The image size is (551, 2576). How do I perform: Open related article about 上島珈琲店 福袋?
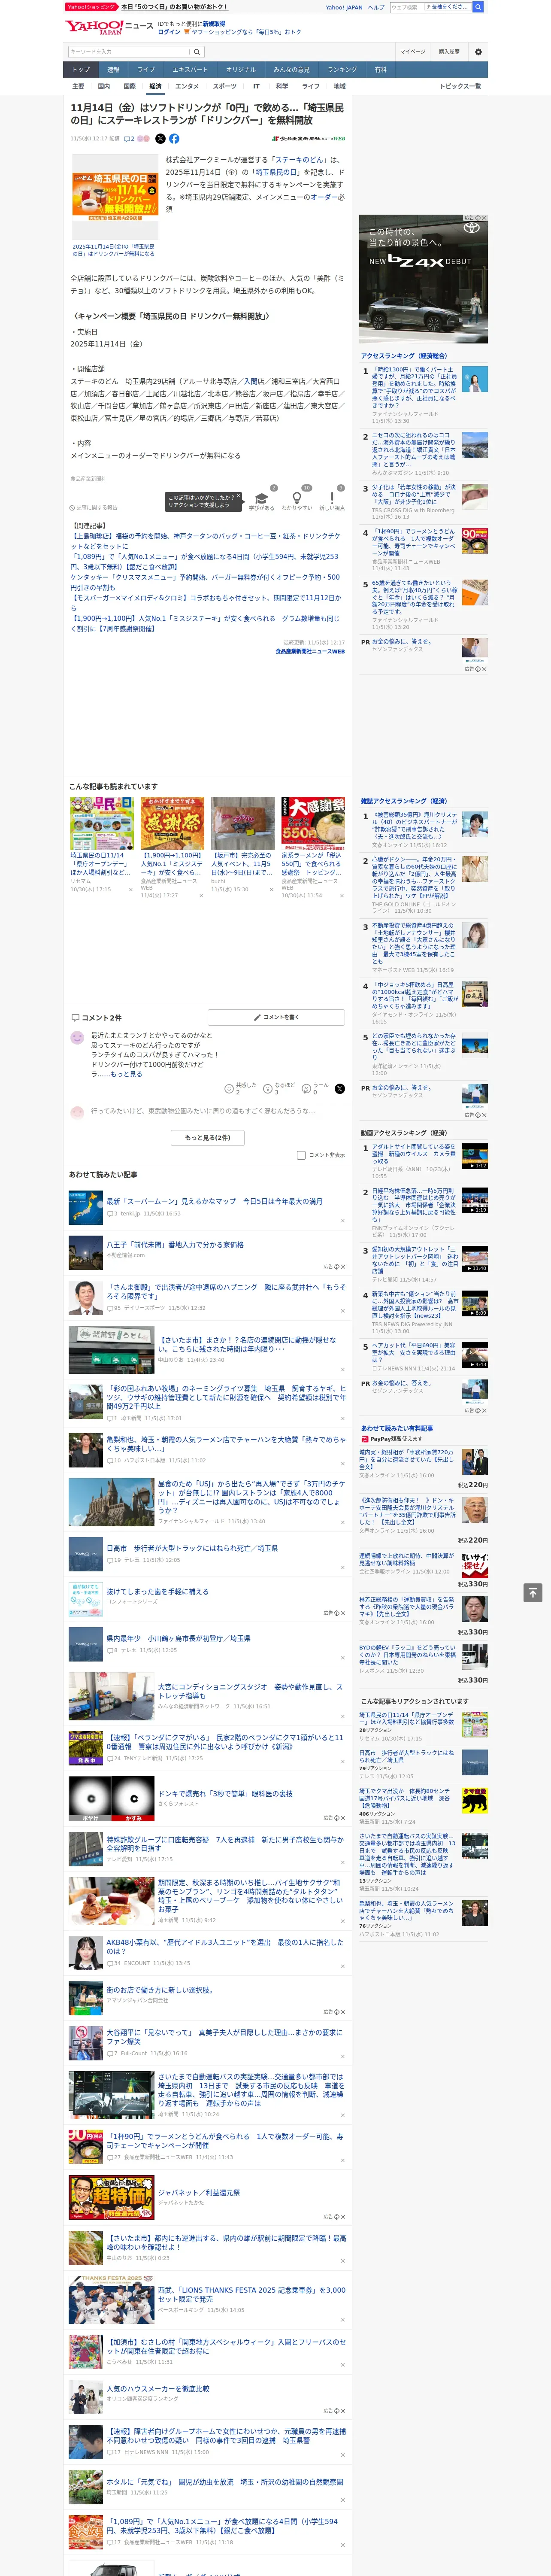(x=205, y=541)
